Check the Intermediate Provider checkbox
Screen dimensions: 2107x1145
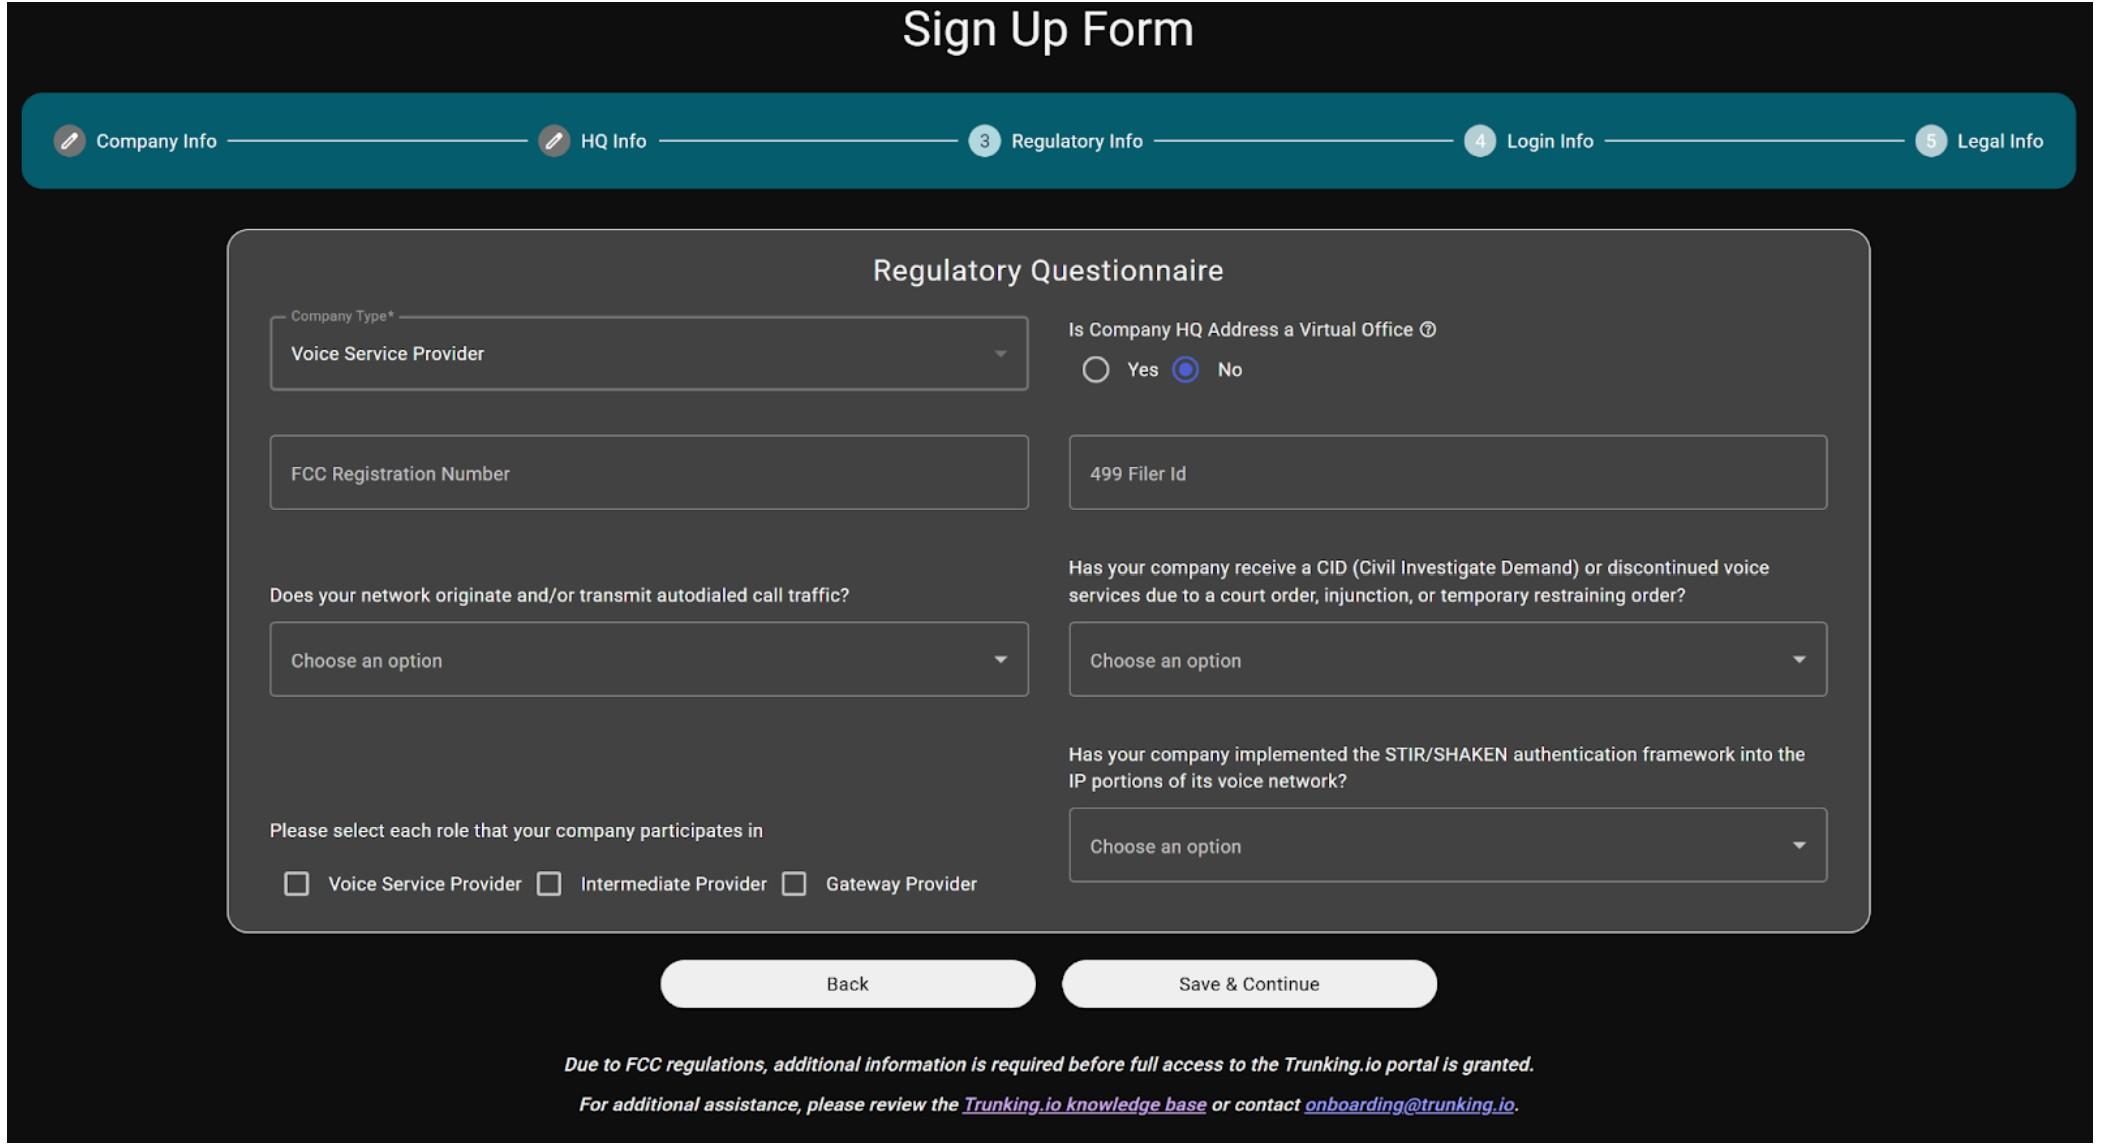pyautogui.click(x=549, y=884)
